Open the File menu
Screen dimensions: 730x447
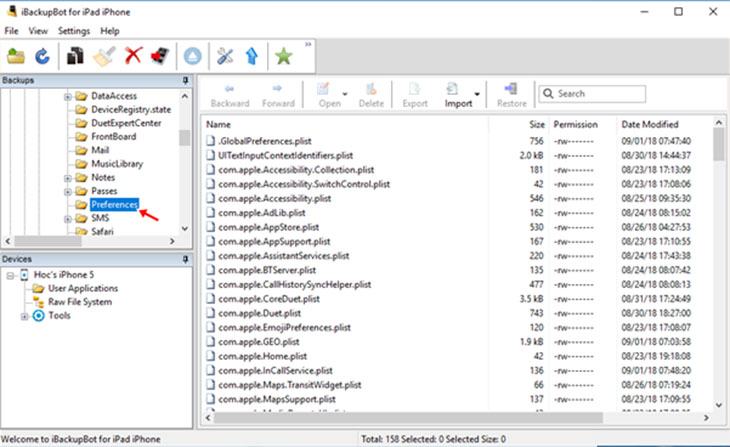[11, 31]
